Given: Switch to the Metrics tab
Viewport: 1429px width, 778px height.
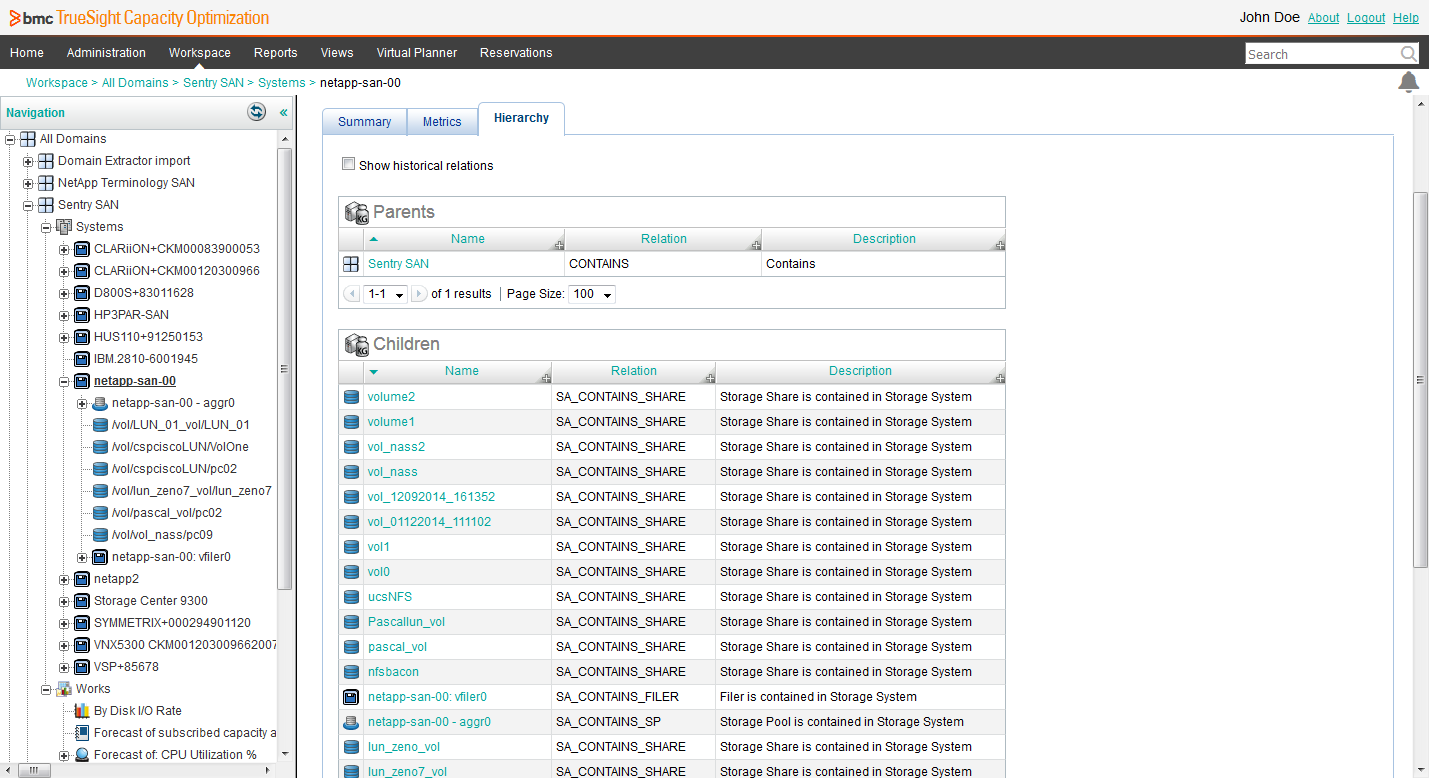Looking at the screenshot, I should click(x=442, y=122).
